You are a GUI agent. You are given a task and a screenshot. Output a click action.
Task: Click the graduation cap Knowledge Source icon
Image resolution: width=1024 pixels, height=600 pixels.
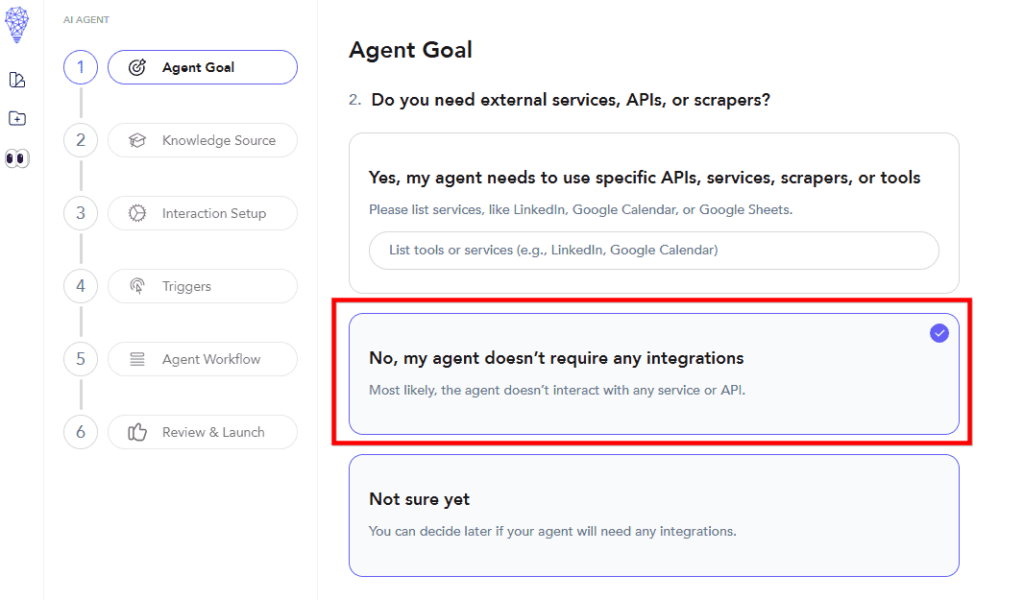[138, 141]
